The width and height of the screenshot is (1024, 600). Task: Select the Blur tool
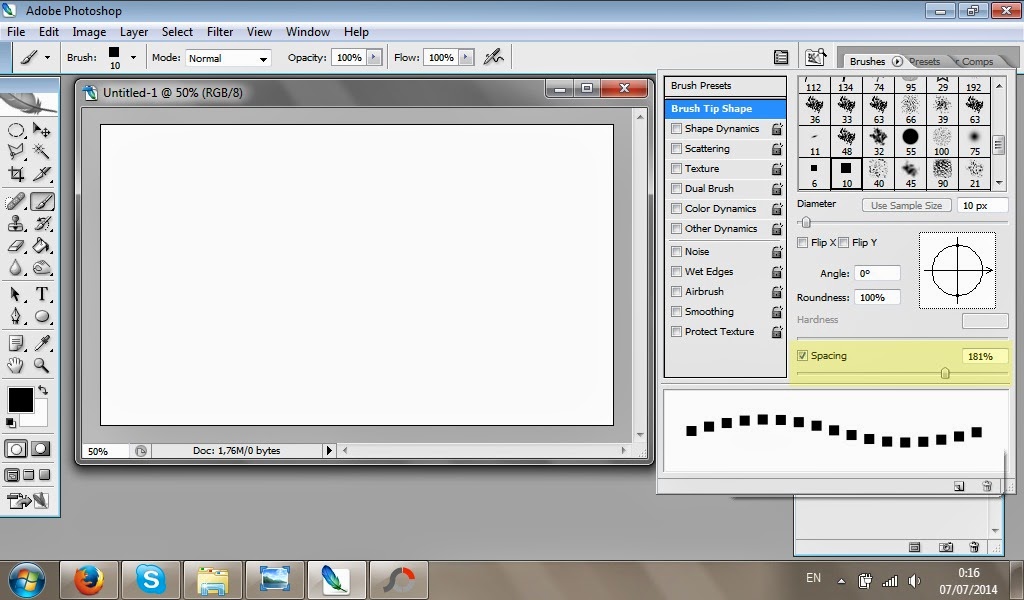tap(16, 268)
